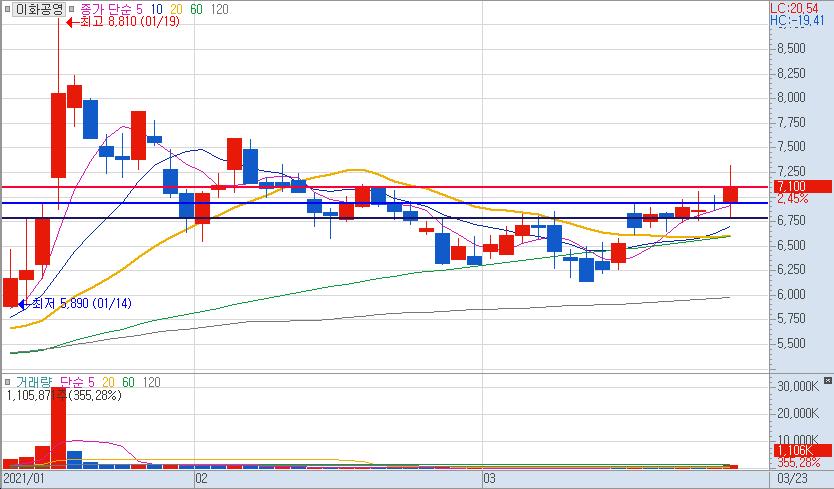Viewport: 834px width, 489px height.
Task: Select the price 60-period moving average label
Action: point(196,9)
